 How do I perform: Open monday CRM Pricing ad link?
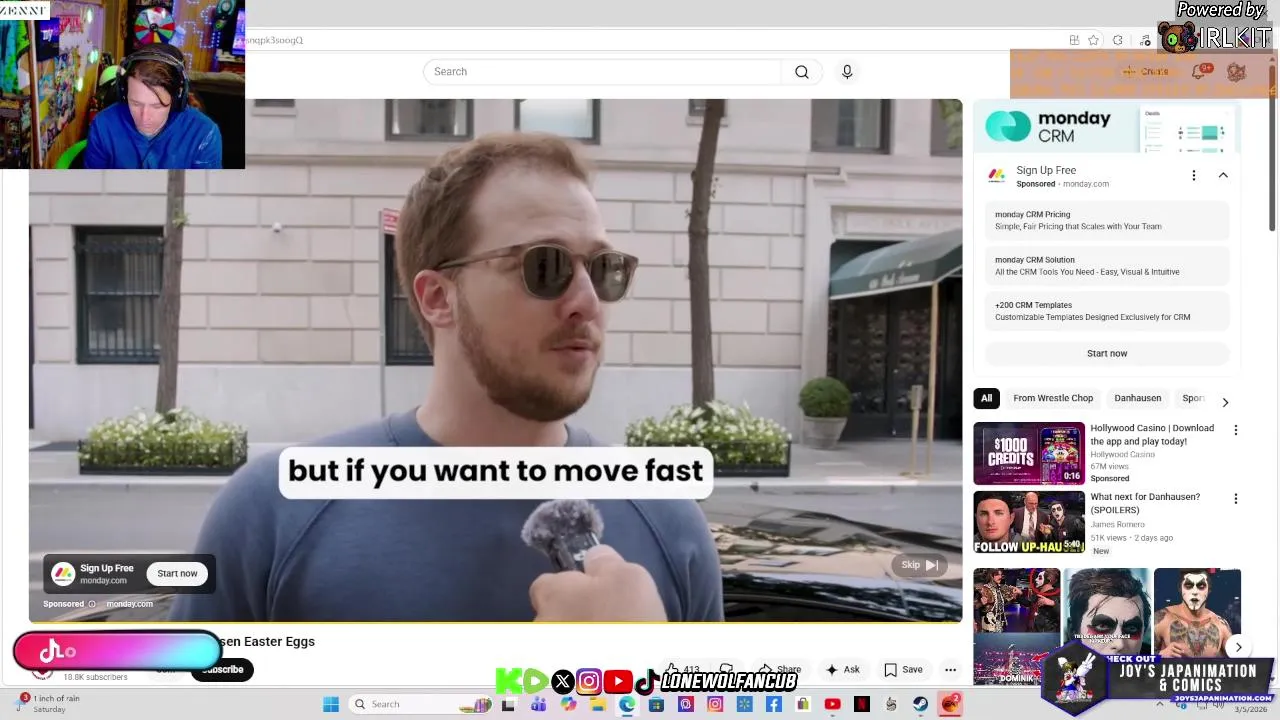tap(1107, 221)
